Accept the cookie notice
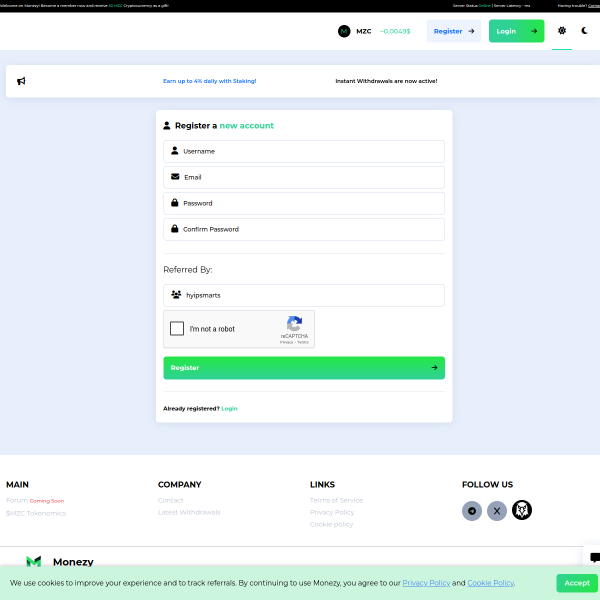600x600 pixels. pyautogui.click(x=577, y=583)
